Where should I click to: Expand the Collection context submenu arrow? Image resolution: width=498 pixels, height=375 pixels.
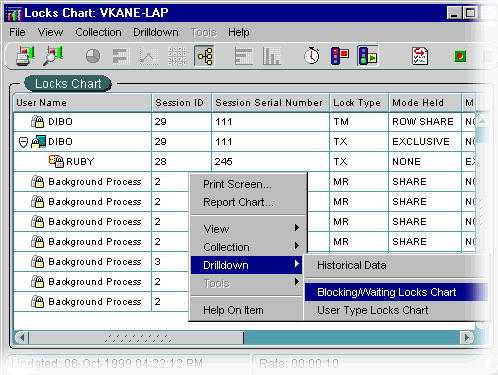tap(297, 246)
